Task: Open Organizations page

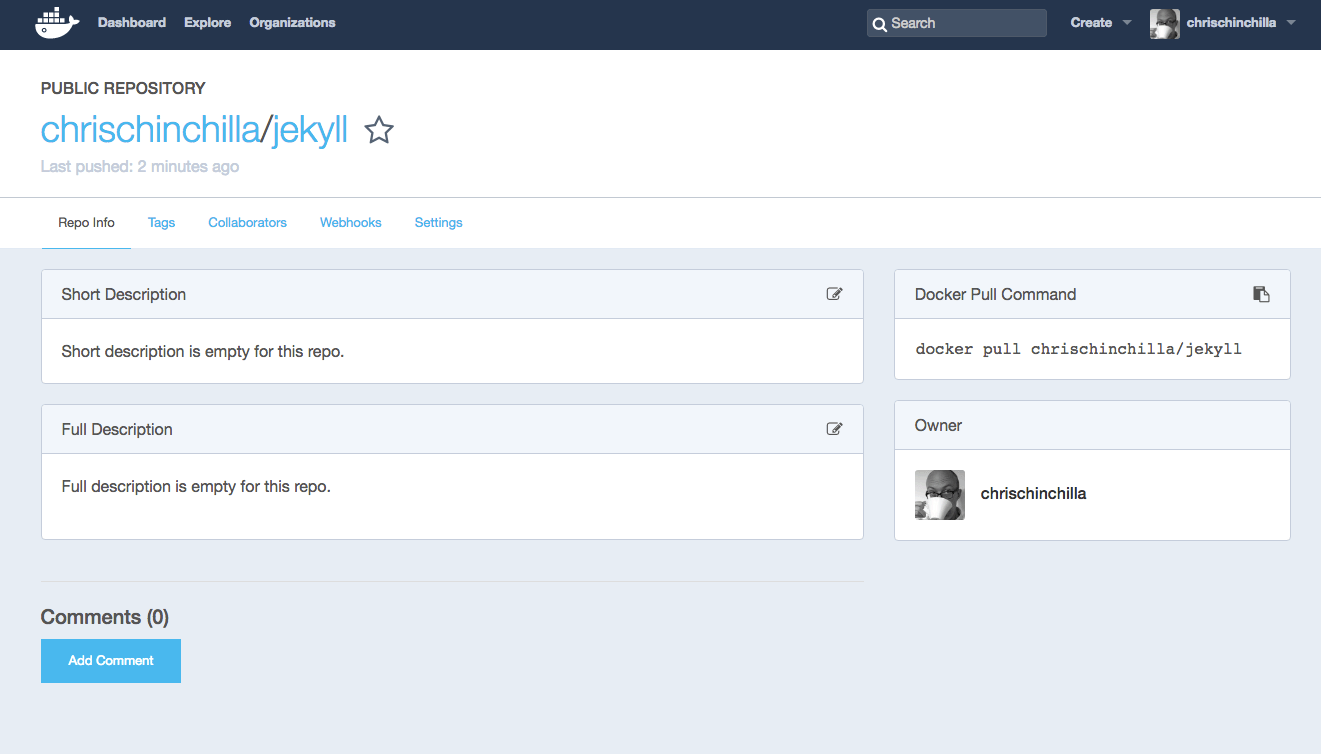Action: pyautogui.click(x=292, y=22)
